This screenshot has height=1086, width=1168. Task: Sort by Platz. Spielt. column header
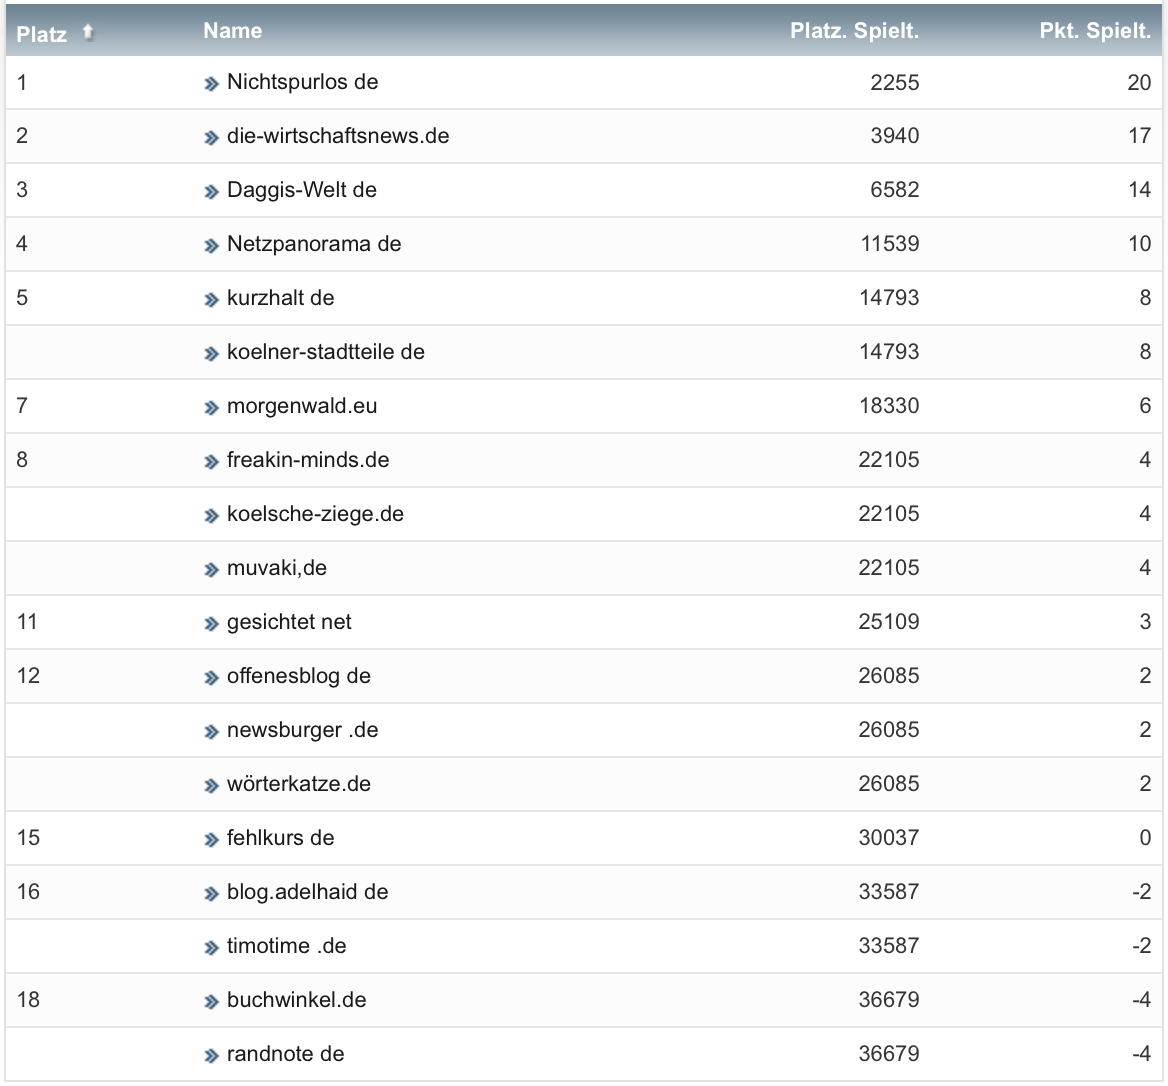pos(854,31)
